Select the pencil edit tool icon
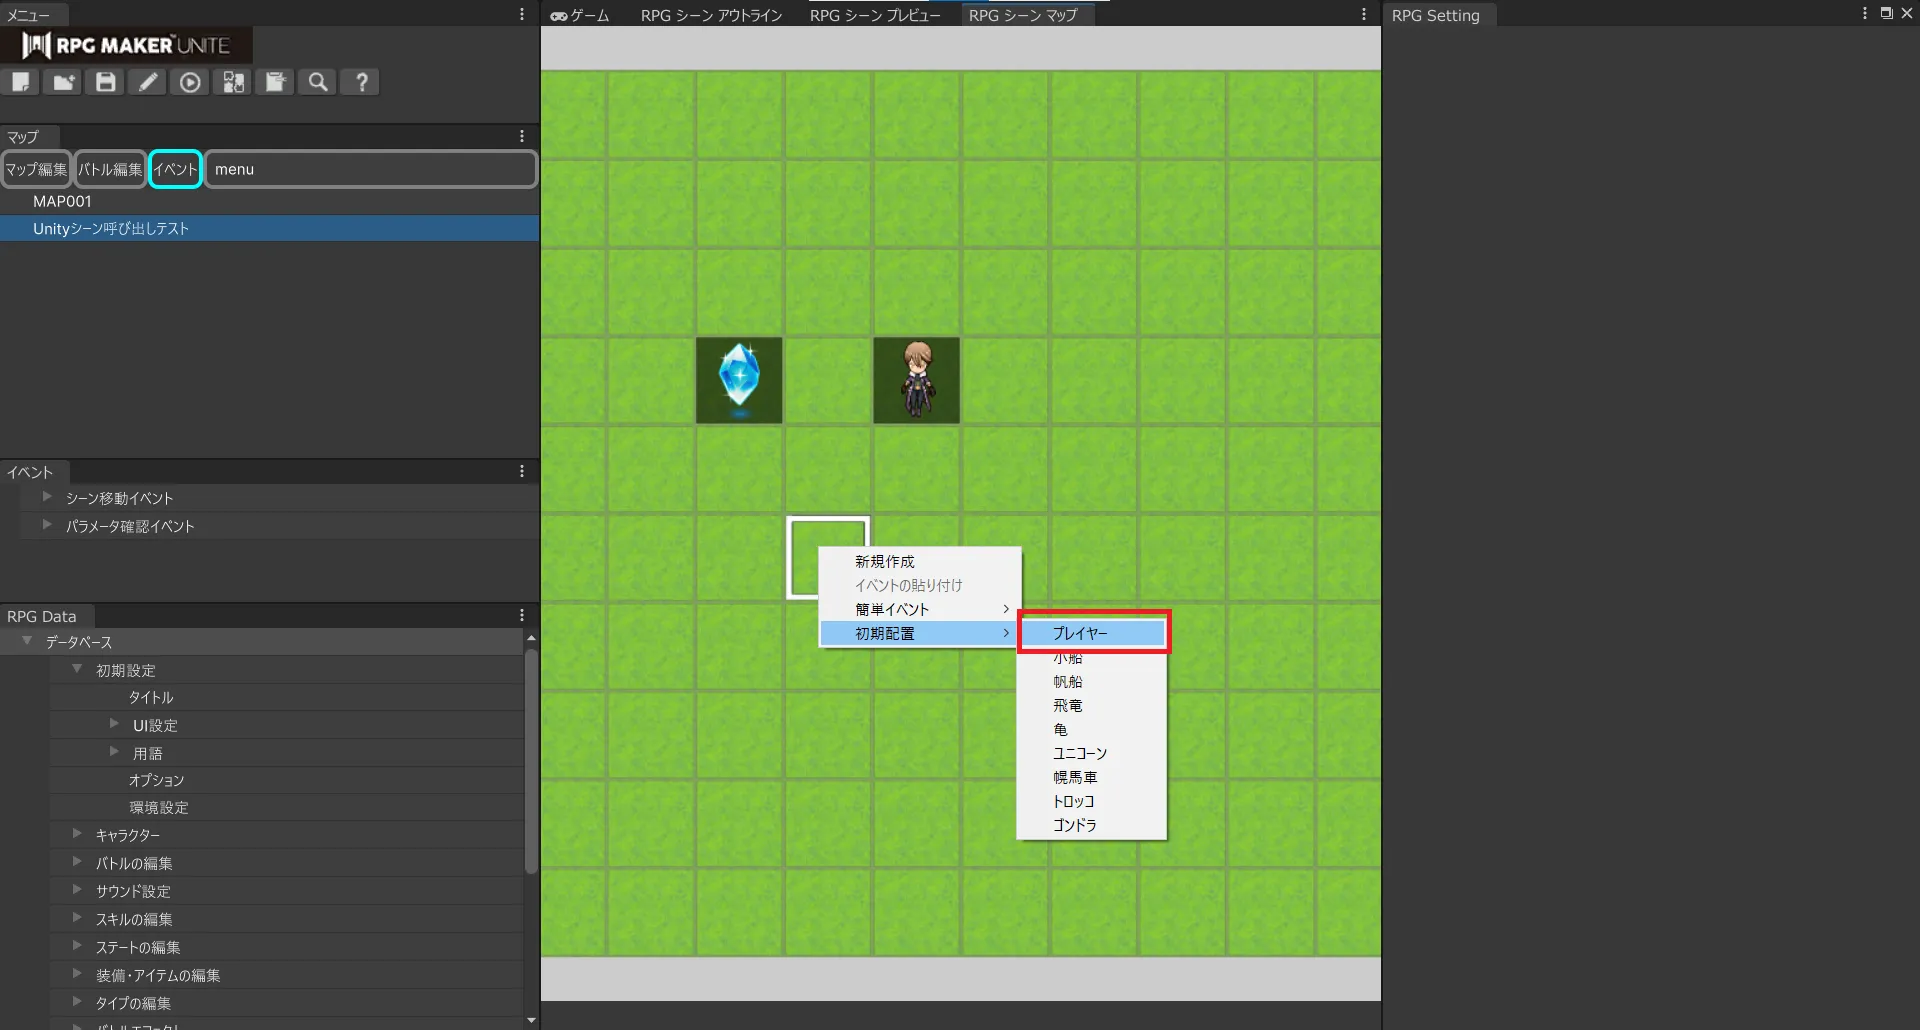Viewport: 1920px width, 1030px height. (148, 82)
